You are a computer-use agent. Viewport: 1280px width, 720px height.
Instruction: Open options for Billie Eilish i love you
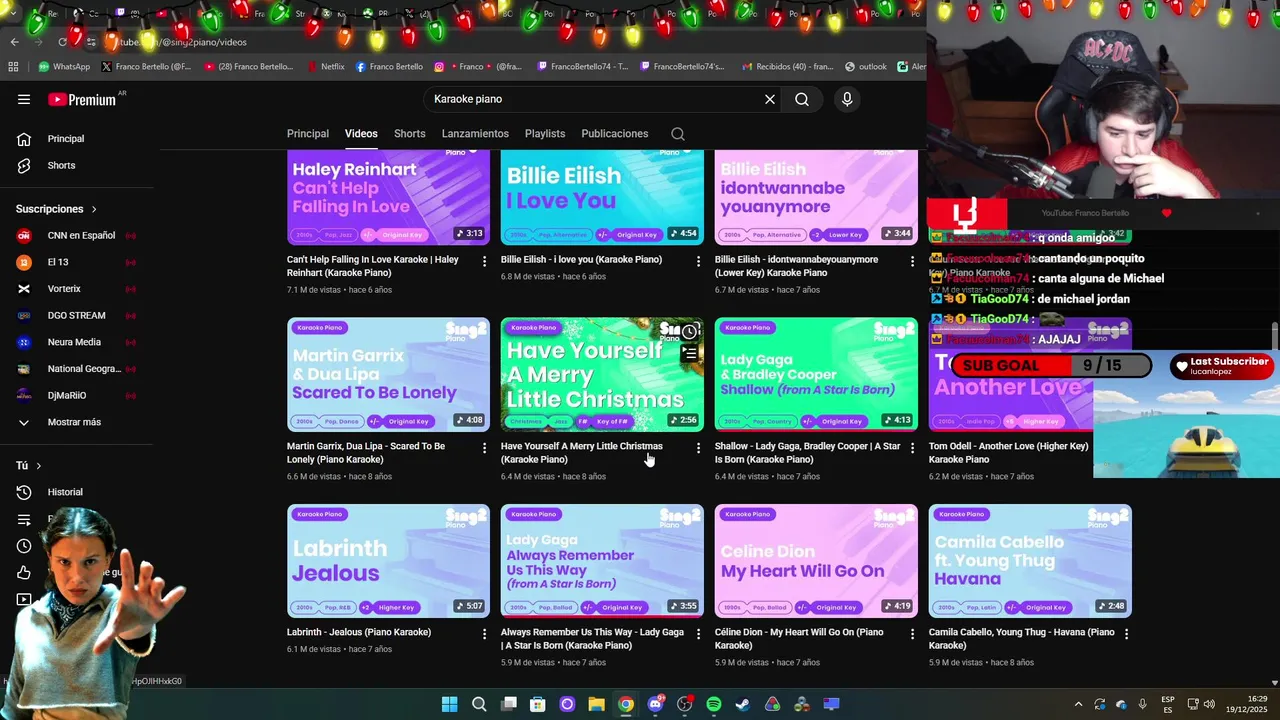(698, 261)
